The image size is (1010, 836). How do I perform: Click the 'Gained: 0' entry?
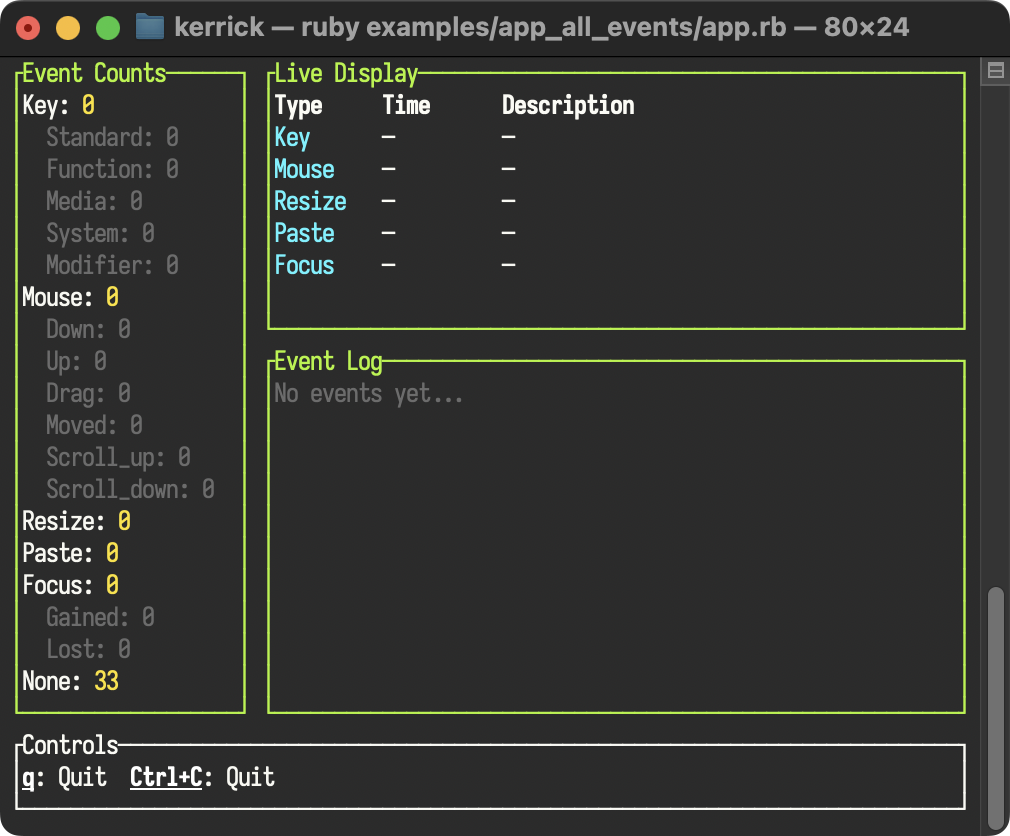100,617
